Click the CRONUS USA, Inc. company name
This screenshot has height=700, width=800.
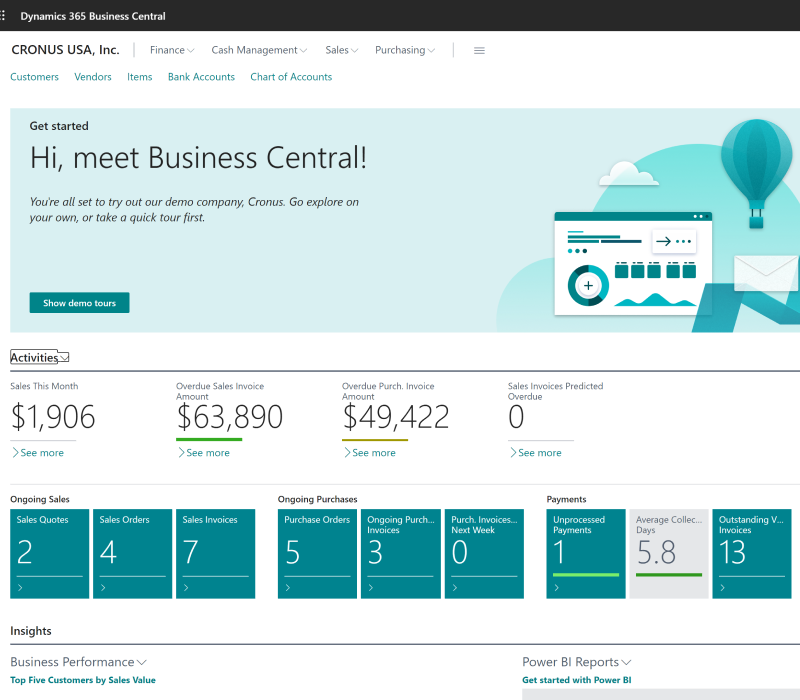click(x=65, y=50)
